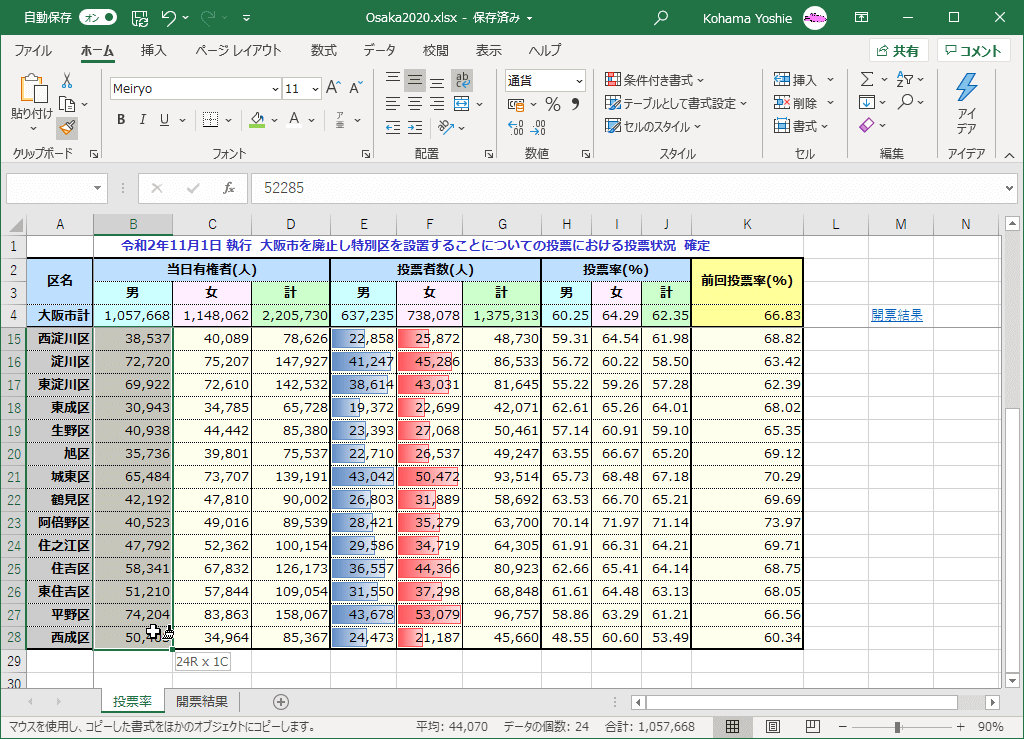
Task: Click the Cut scissors icon
Action: coord(67,80)
